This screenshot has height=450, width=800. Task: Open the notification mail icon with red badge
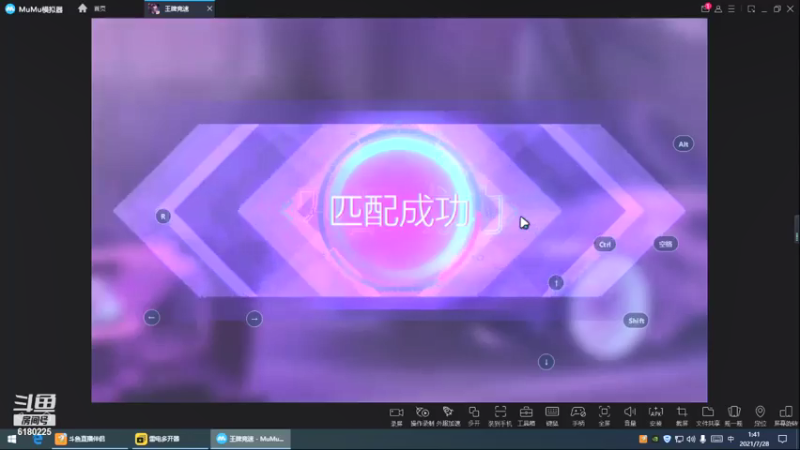[x=705, y=8]
